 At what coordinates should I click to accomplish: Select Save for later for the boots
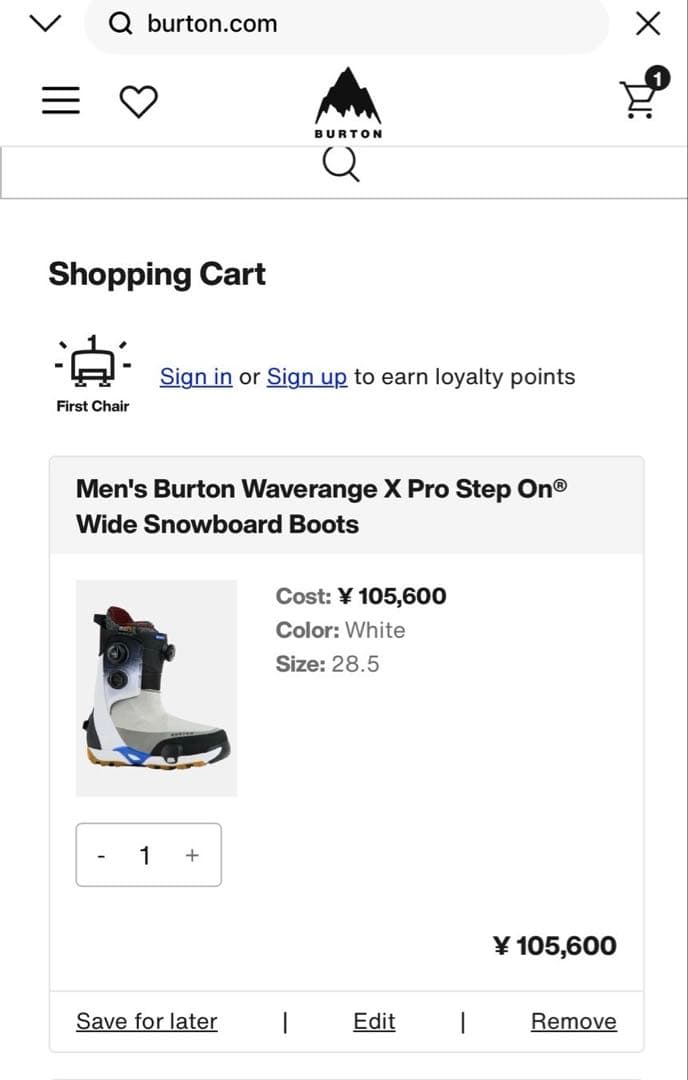[146, 1021]
